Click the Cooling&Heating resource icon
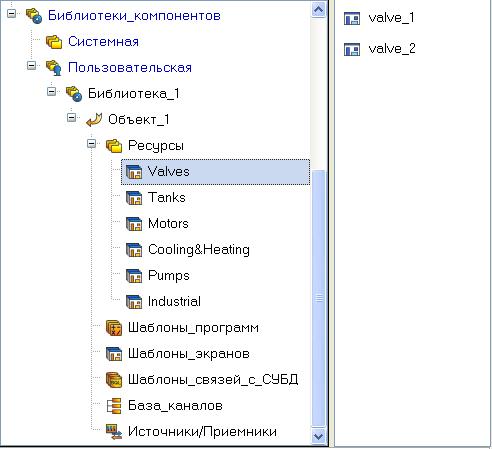This screenshot has width=492, height=449. 134,250
